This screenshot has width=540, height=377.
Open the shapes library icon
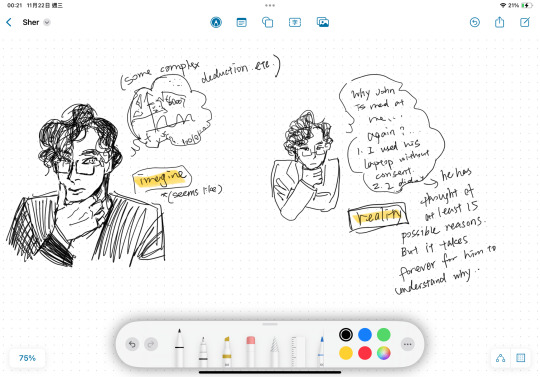point(268,22)
